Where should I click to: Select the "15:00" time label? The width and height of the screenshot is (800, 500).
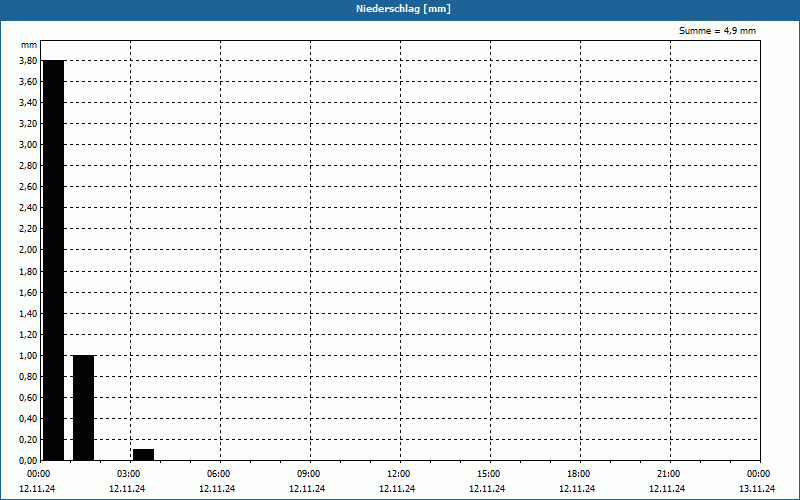click(489, 474)
